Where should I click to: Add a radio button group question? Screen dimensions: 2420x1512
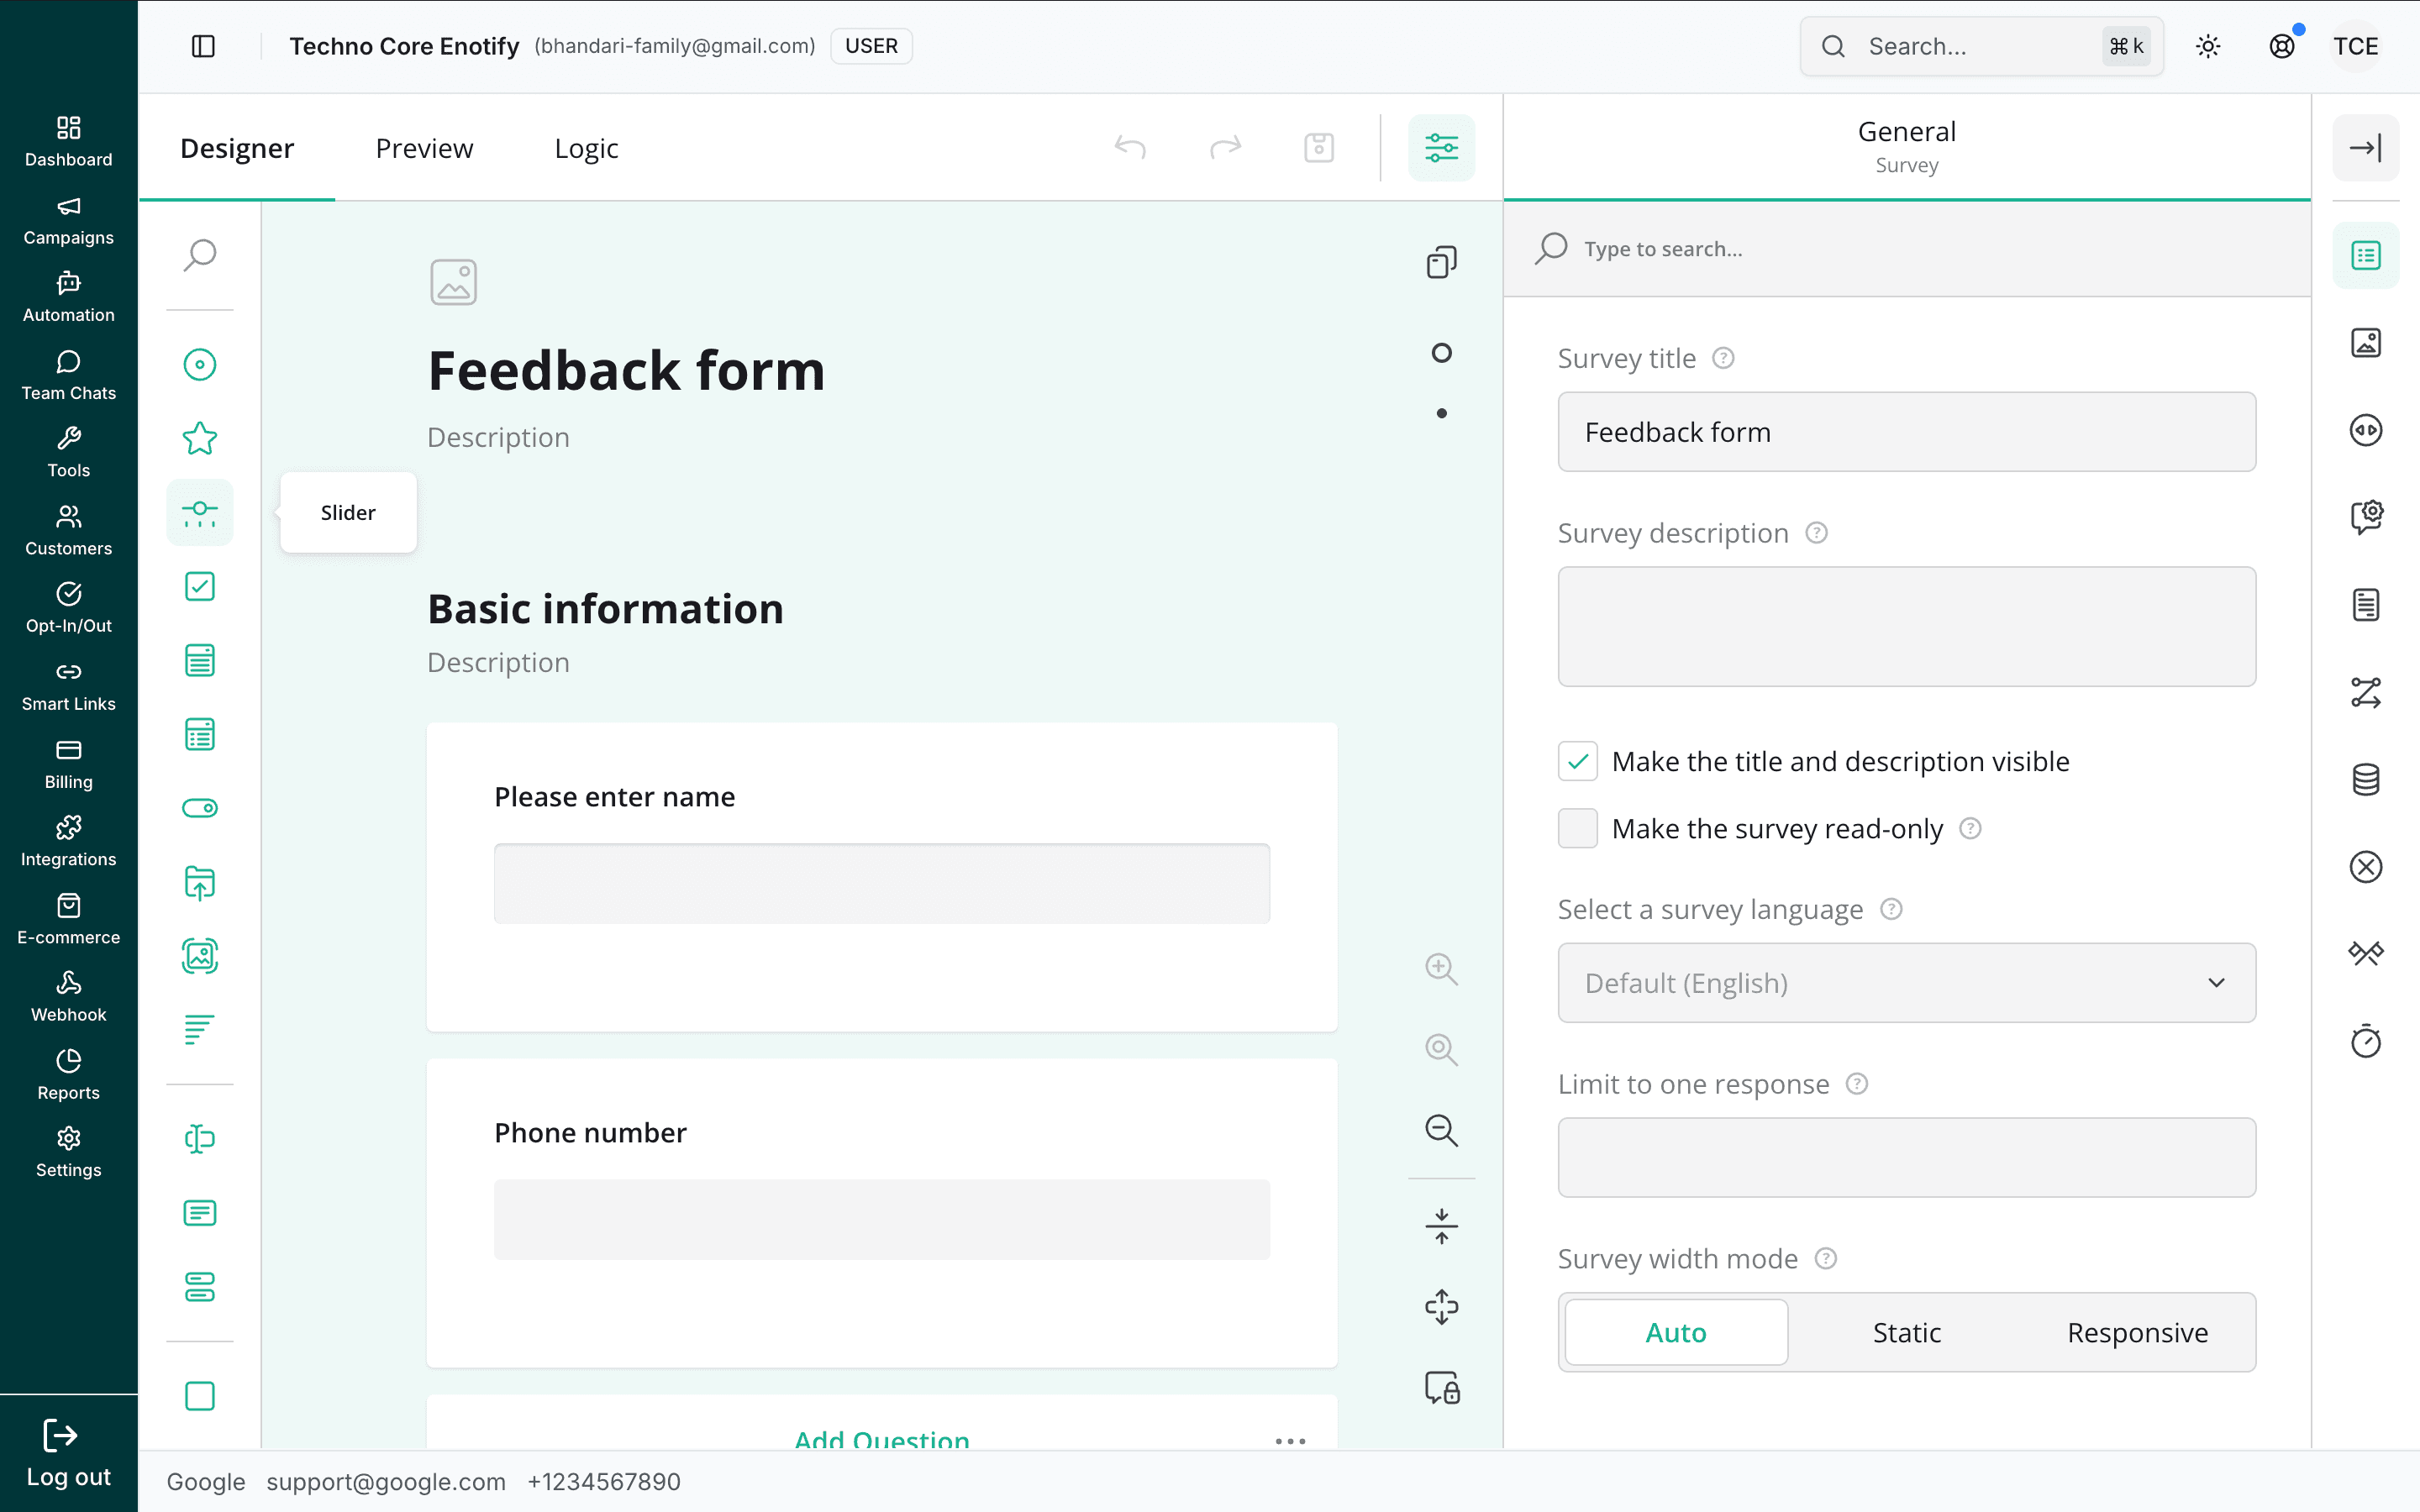(200, 364)
